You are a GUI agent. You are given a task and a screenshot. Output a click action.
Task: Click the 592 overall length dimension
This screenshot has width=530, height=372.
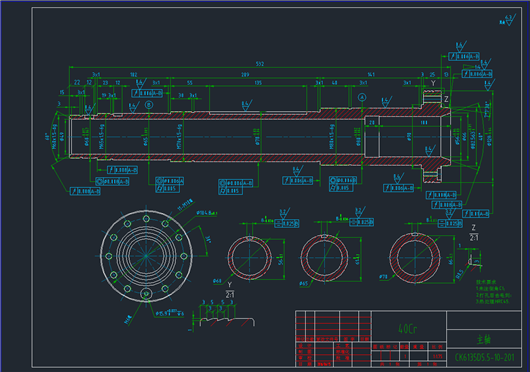point(260,64)
